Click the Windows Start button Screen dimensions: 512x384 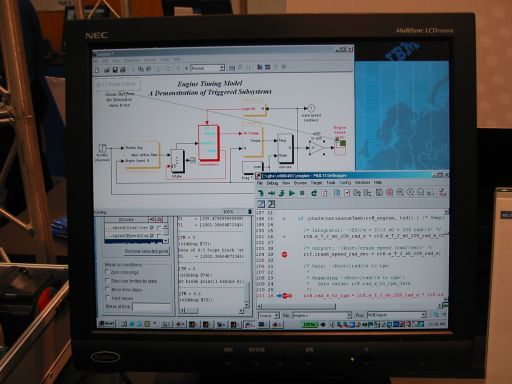tap(106, 323)
